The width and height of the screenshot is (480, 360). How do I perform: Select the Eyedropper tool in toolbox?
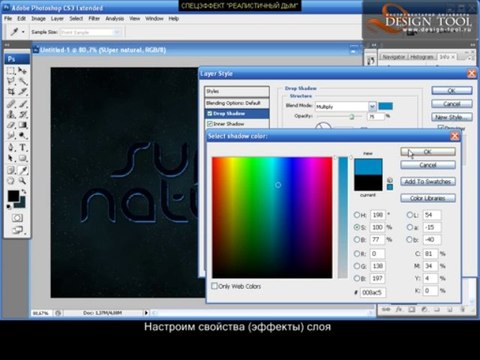point(23,170)
